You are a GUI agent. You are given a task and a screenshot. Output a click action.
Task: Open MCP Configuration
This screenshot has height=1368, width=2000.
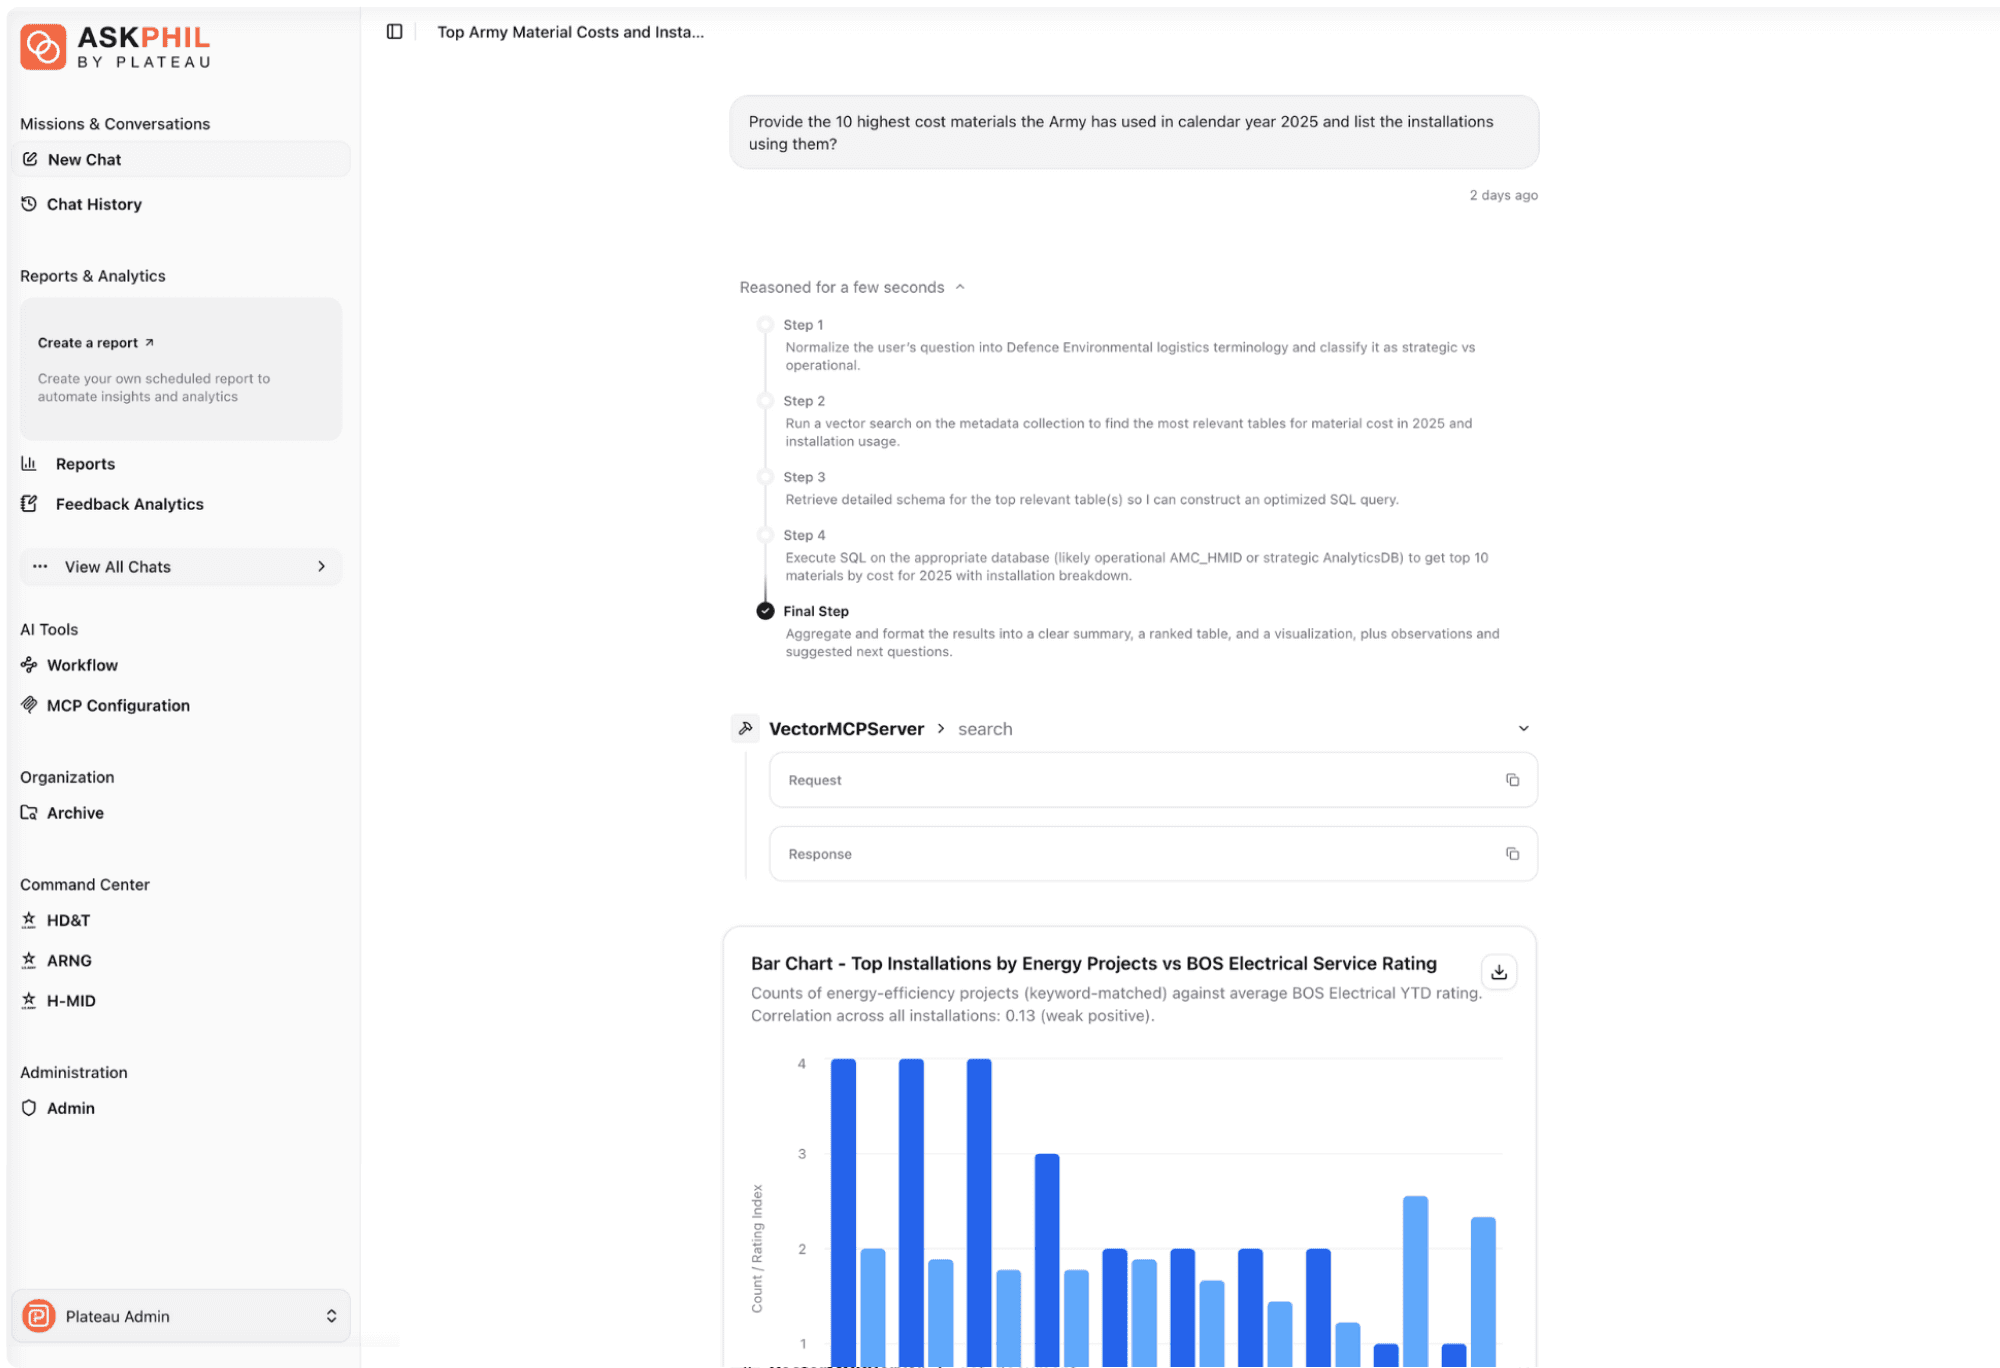(x=117, y=705)
